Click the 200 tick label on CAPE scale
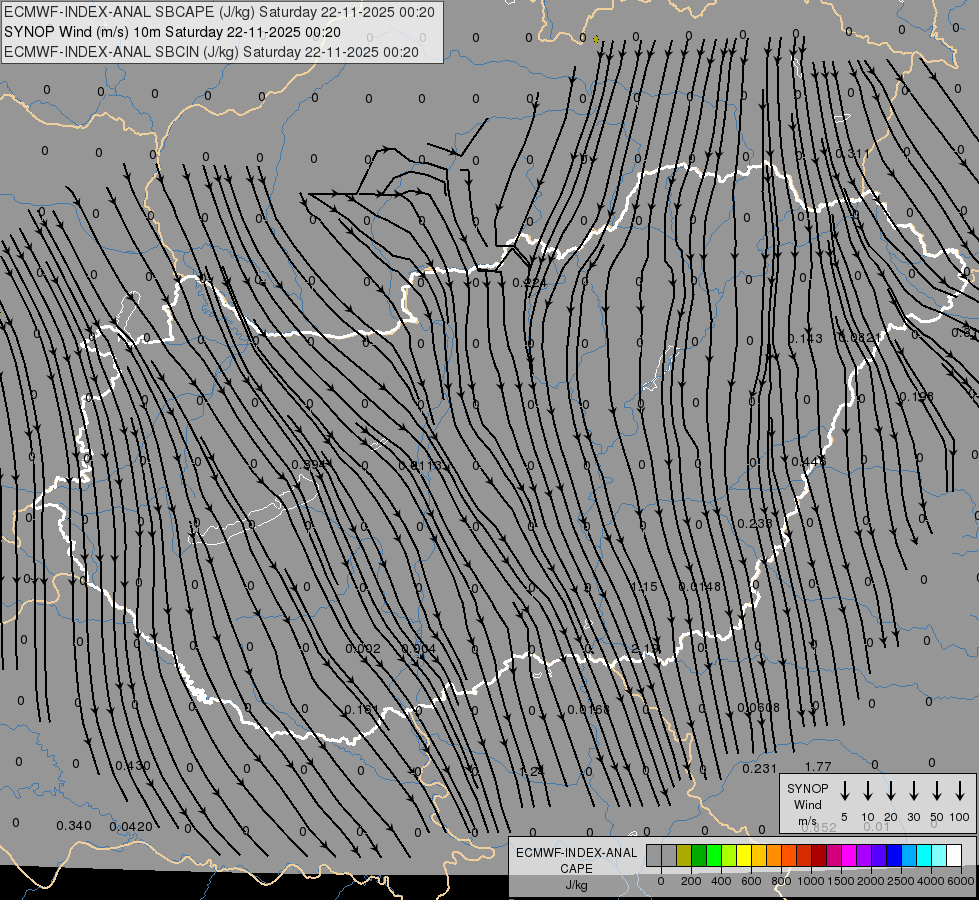The height and width of the screenshot is (900, 979). 691,881
